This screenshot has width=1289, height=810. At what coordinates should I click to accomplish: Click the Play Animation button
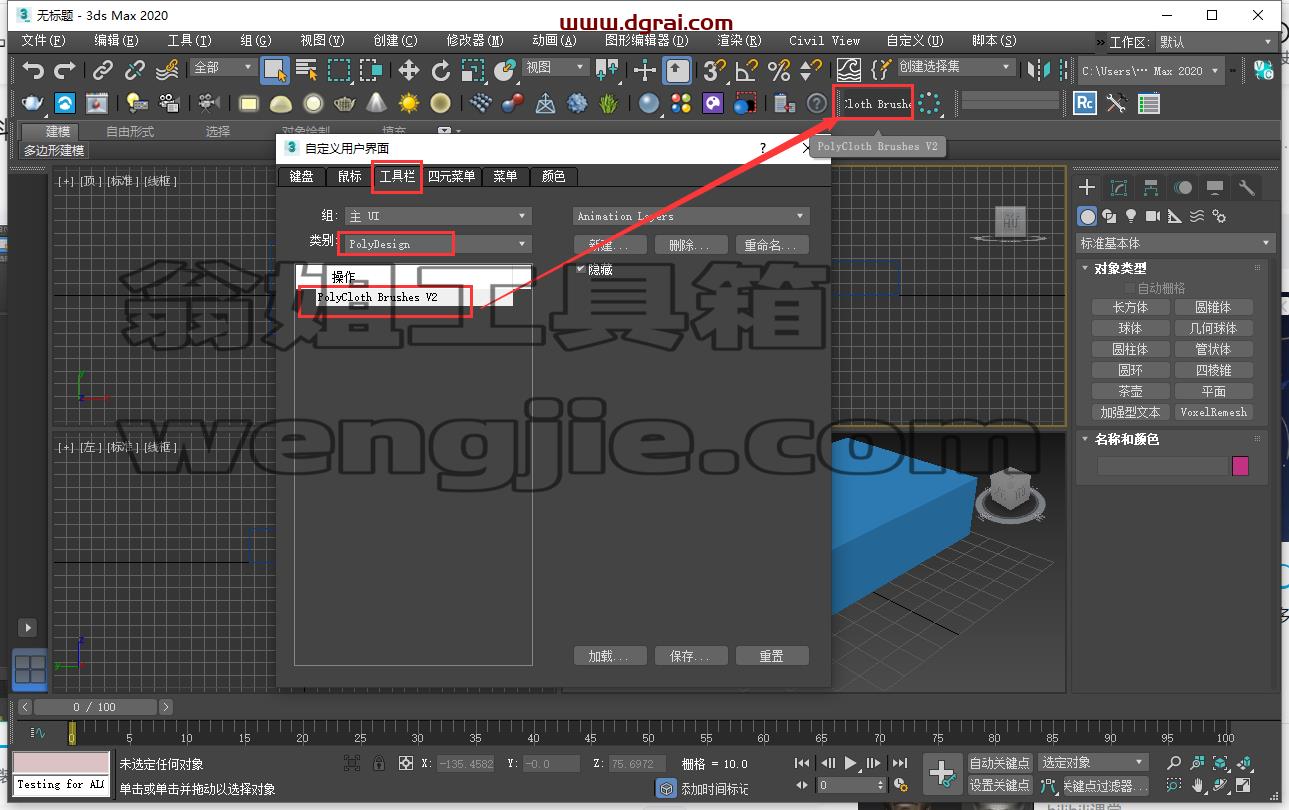point(850,763)
